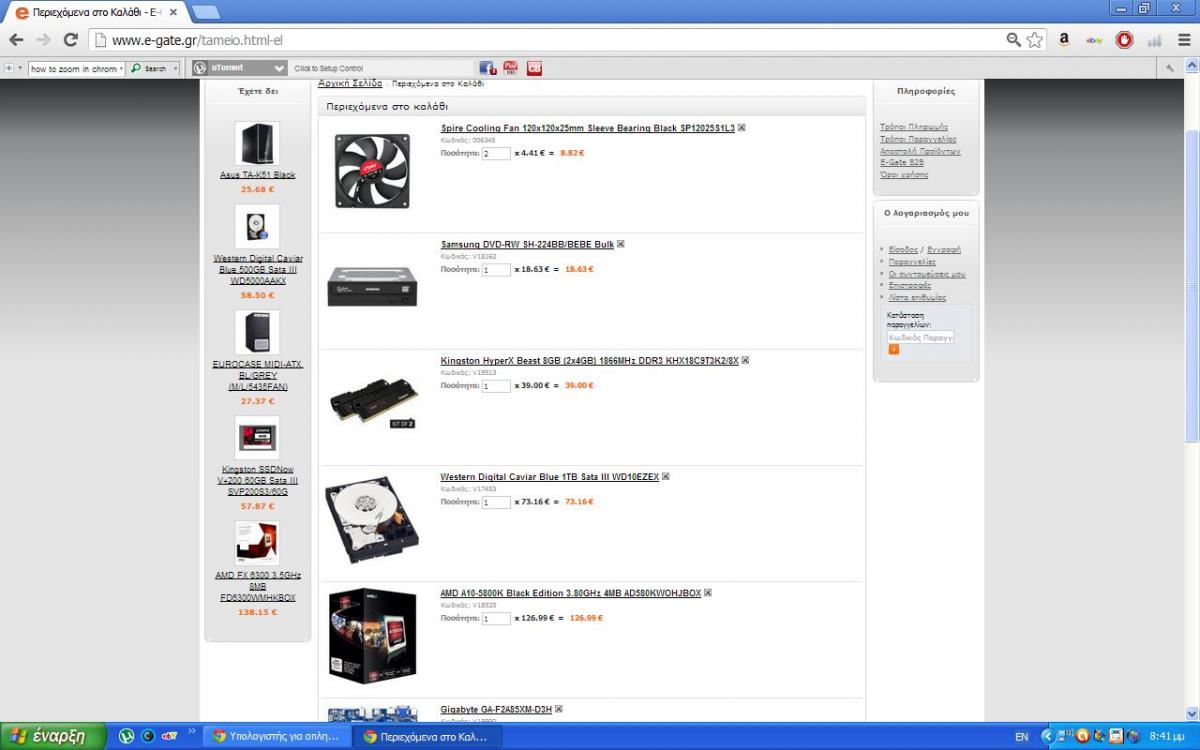Remove Kingston HyperX Beast item X icon
The width and height of the screenshot is (1200, 750).
tap(745, 360)
